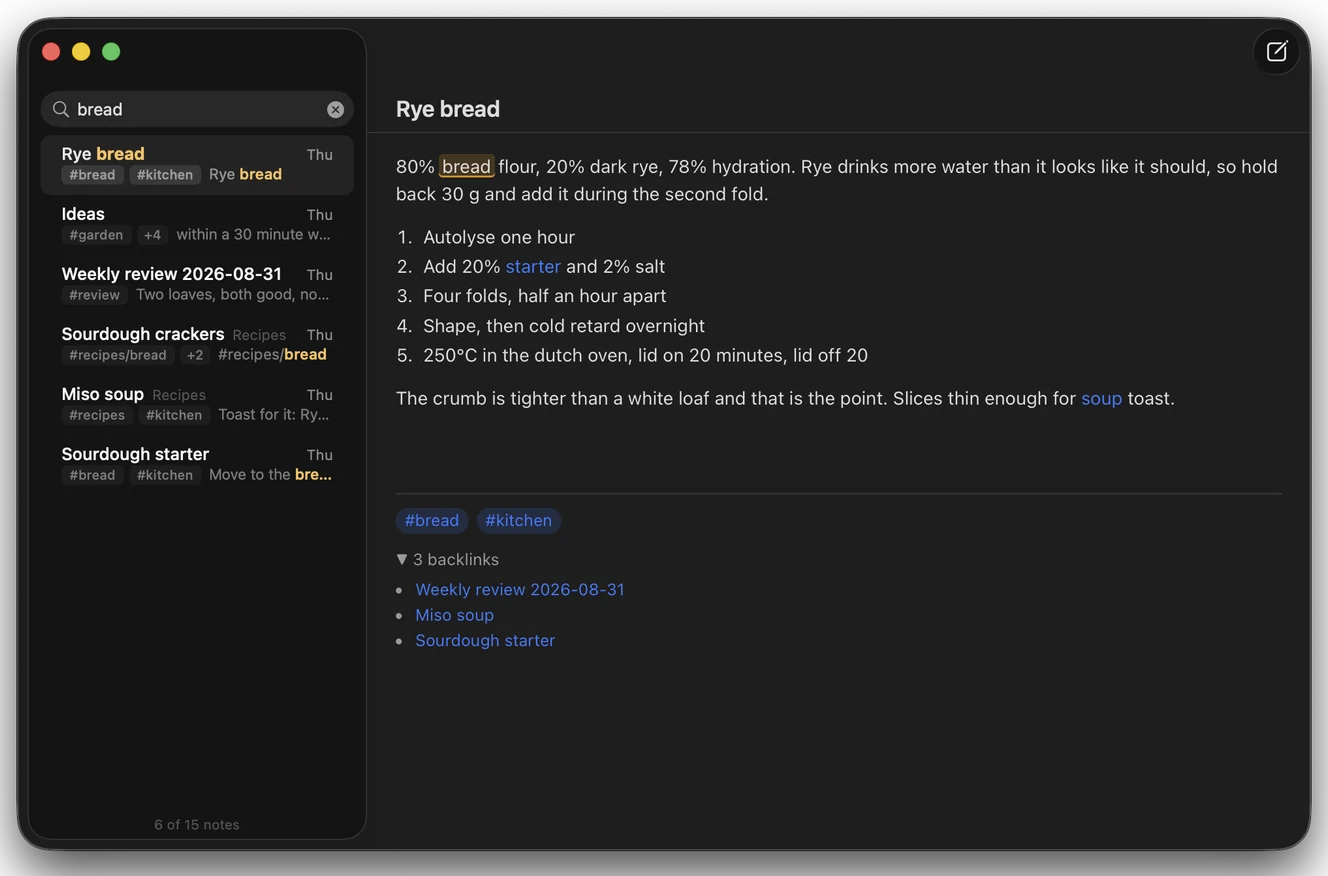Click #kitchen tag chip in Rye bread row
Viewport: 1328px width, 876px height.
pos(165,175)
